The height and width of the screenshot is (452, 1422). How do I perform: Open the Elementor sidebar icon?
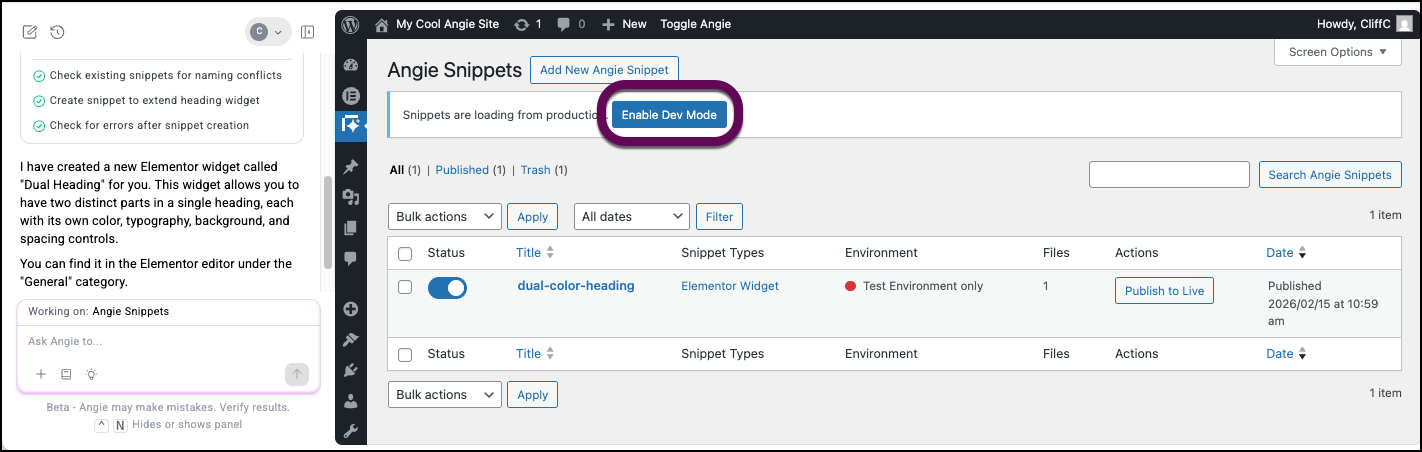(x=351, y=96)
